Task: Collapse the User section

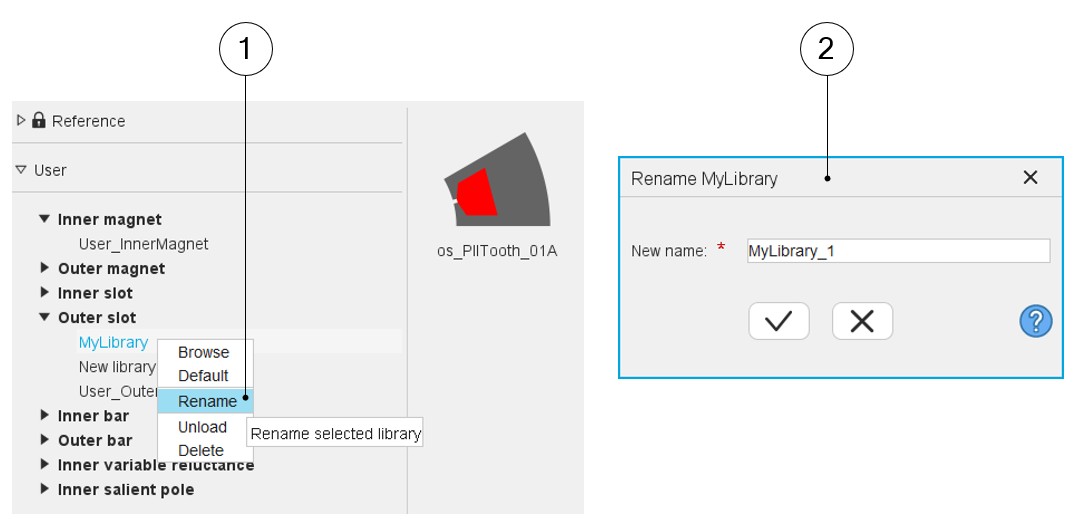Action: point(22,170)
